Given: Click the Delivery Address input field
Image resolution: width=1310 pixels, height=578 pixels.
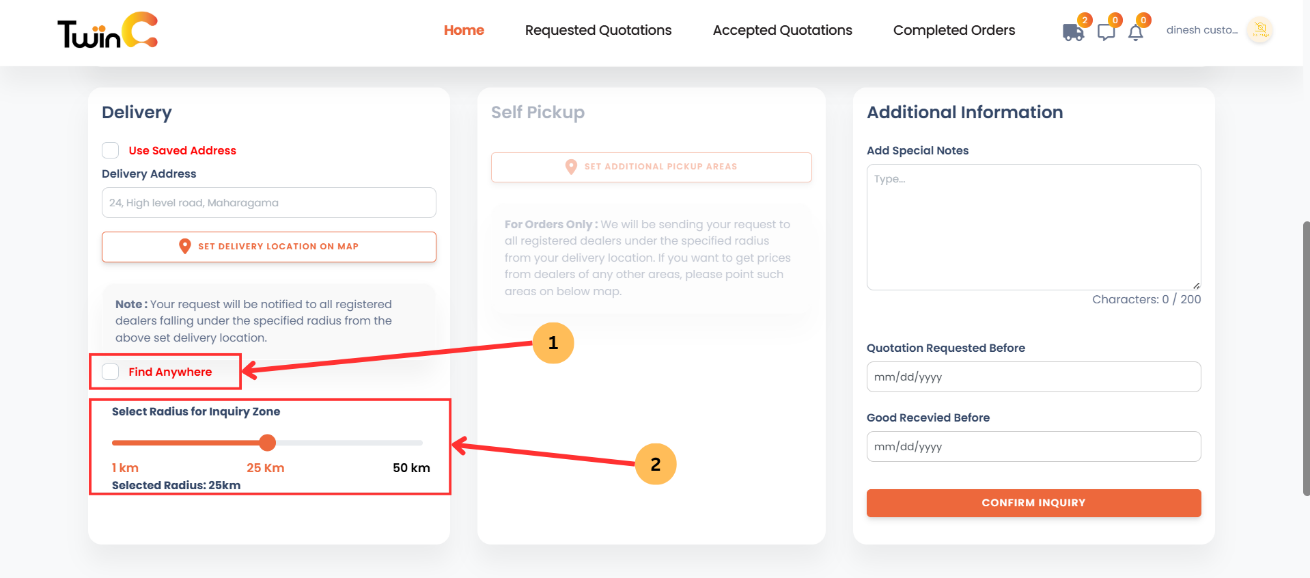Looking at the screenshot, I should coord(269,202).
